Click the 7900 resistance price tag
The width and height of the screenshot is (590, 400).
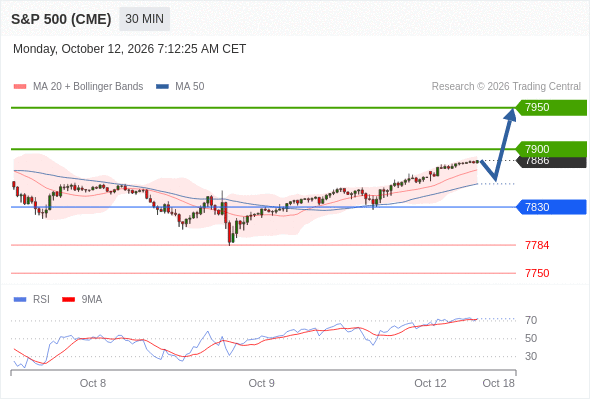[x=551, y=149]
